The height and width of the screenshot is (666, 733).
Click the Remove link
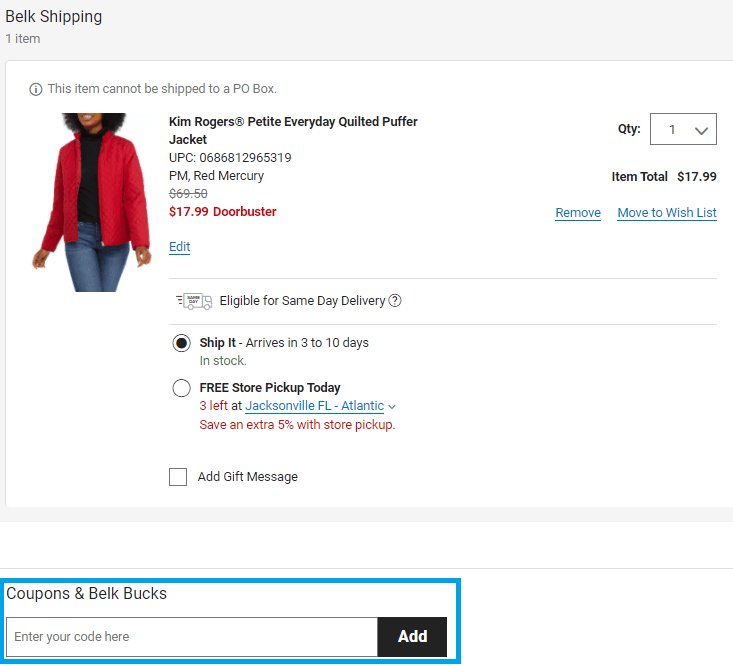578,213
